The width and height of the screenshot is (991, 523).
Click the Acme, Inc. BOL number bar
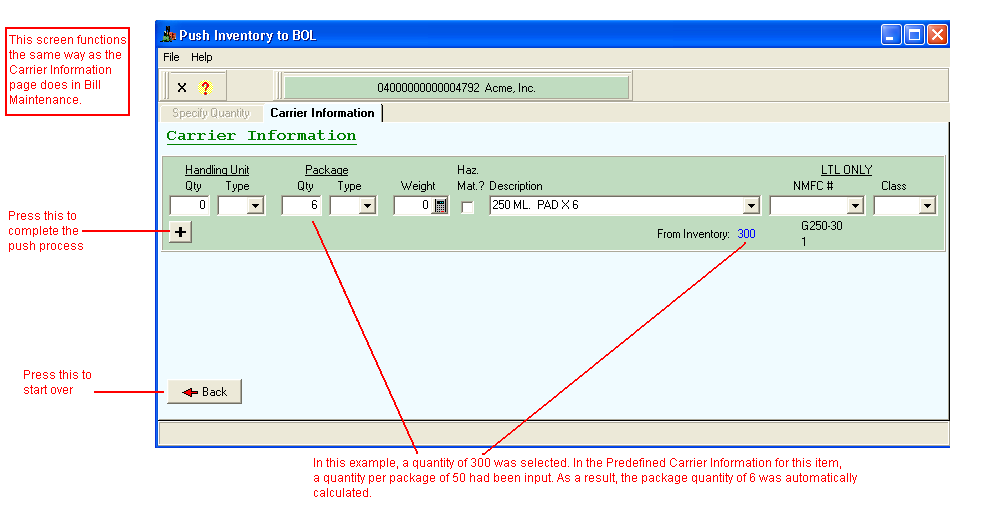click(x=456, y=88)
